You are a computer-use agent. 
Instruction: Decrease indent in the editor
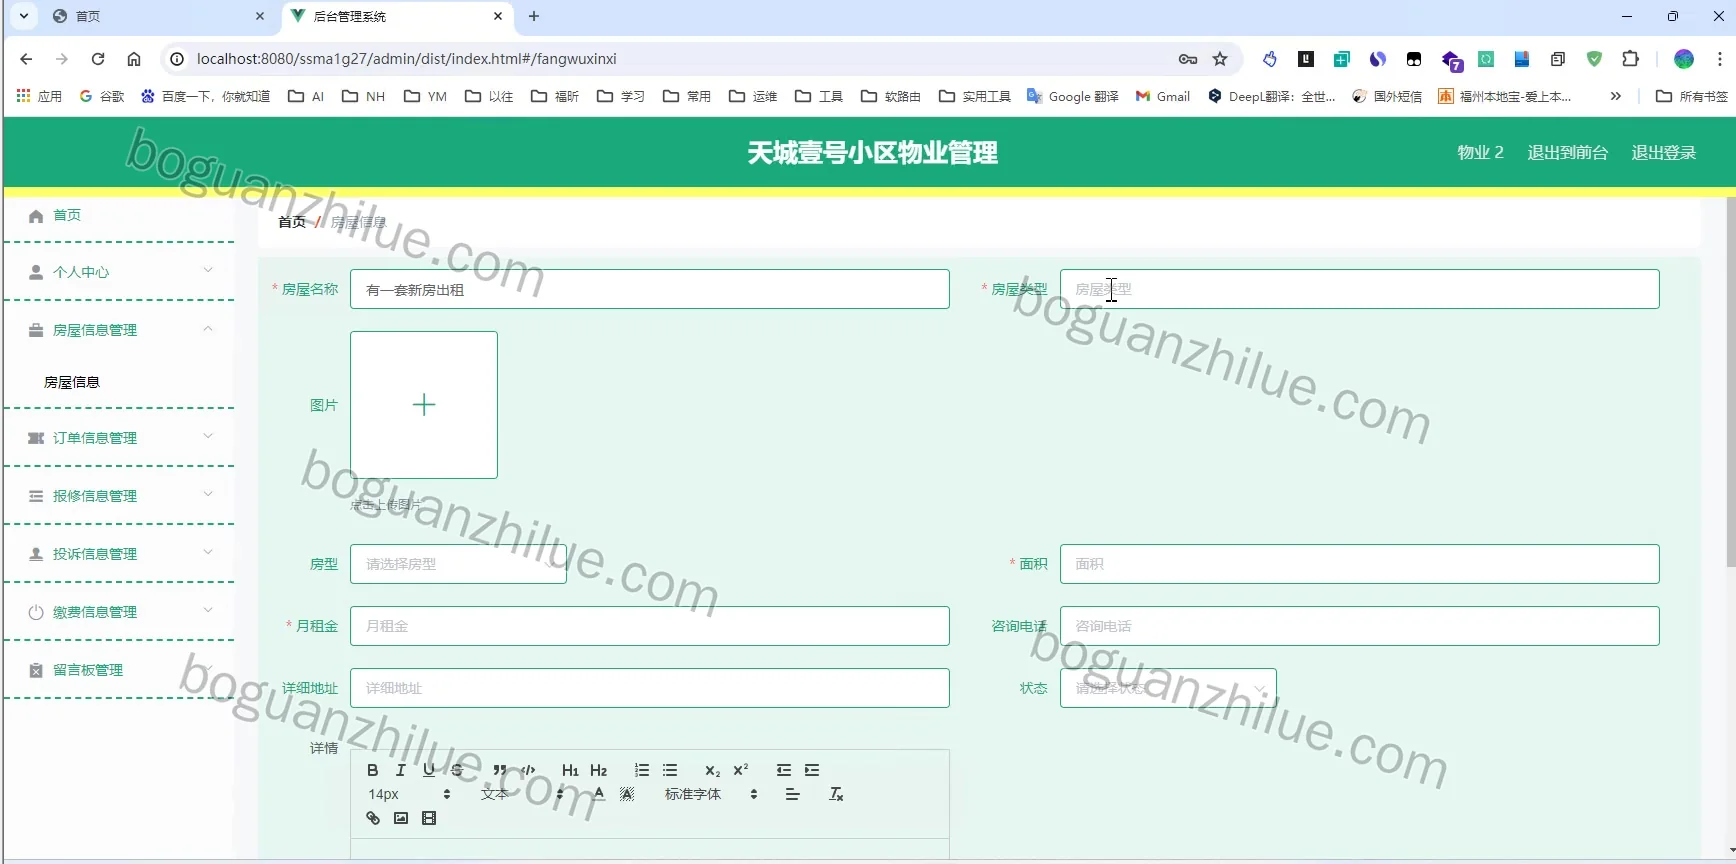coord(784,770)
